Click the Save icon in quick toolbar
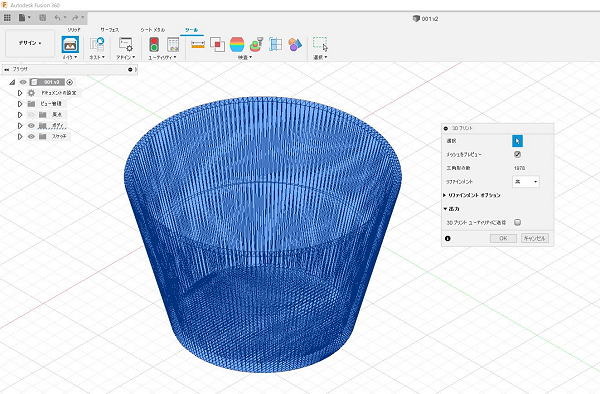This screenshot has width=600, height=394. pyautogui.click(x=42, y=18)
